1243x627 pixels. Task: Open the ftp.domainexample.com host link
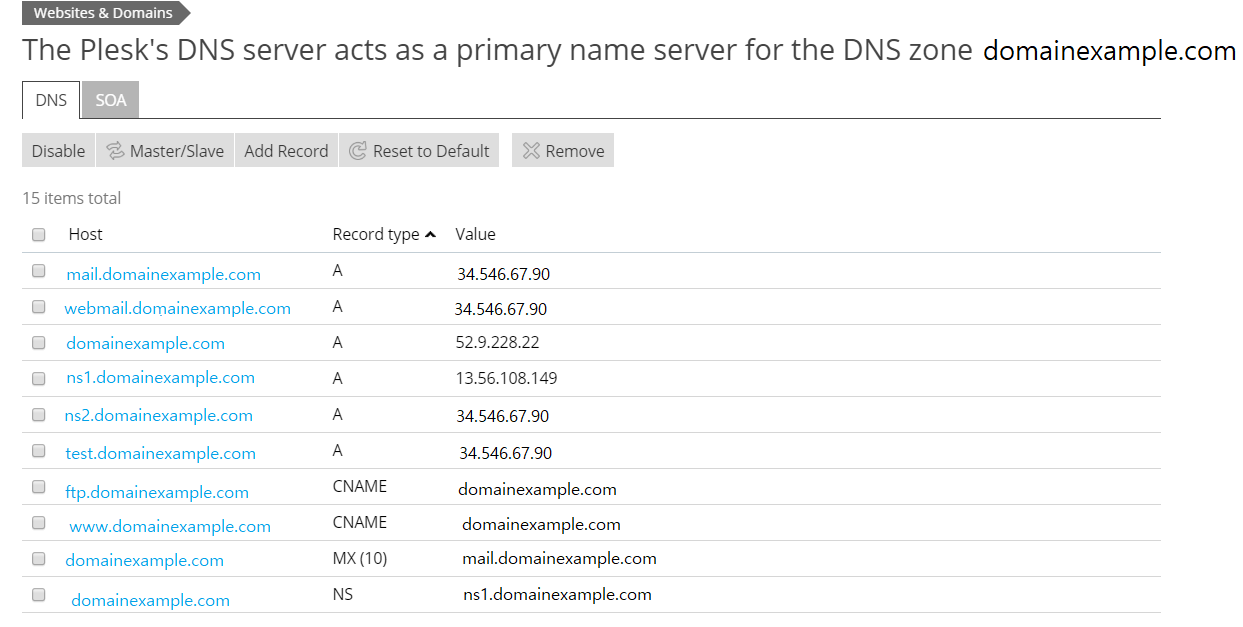pyautogui.click(x=157, y=492)
